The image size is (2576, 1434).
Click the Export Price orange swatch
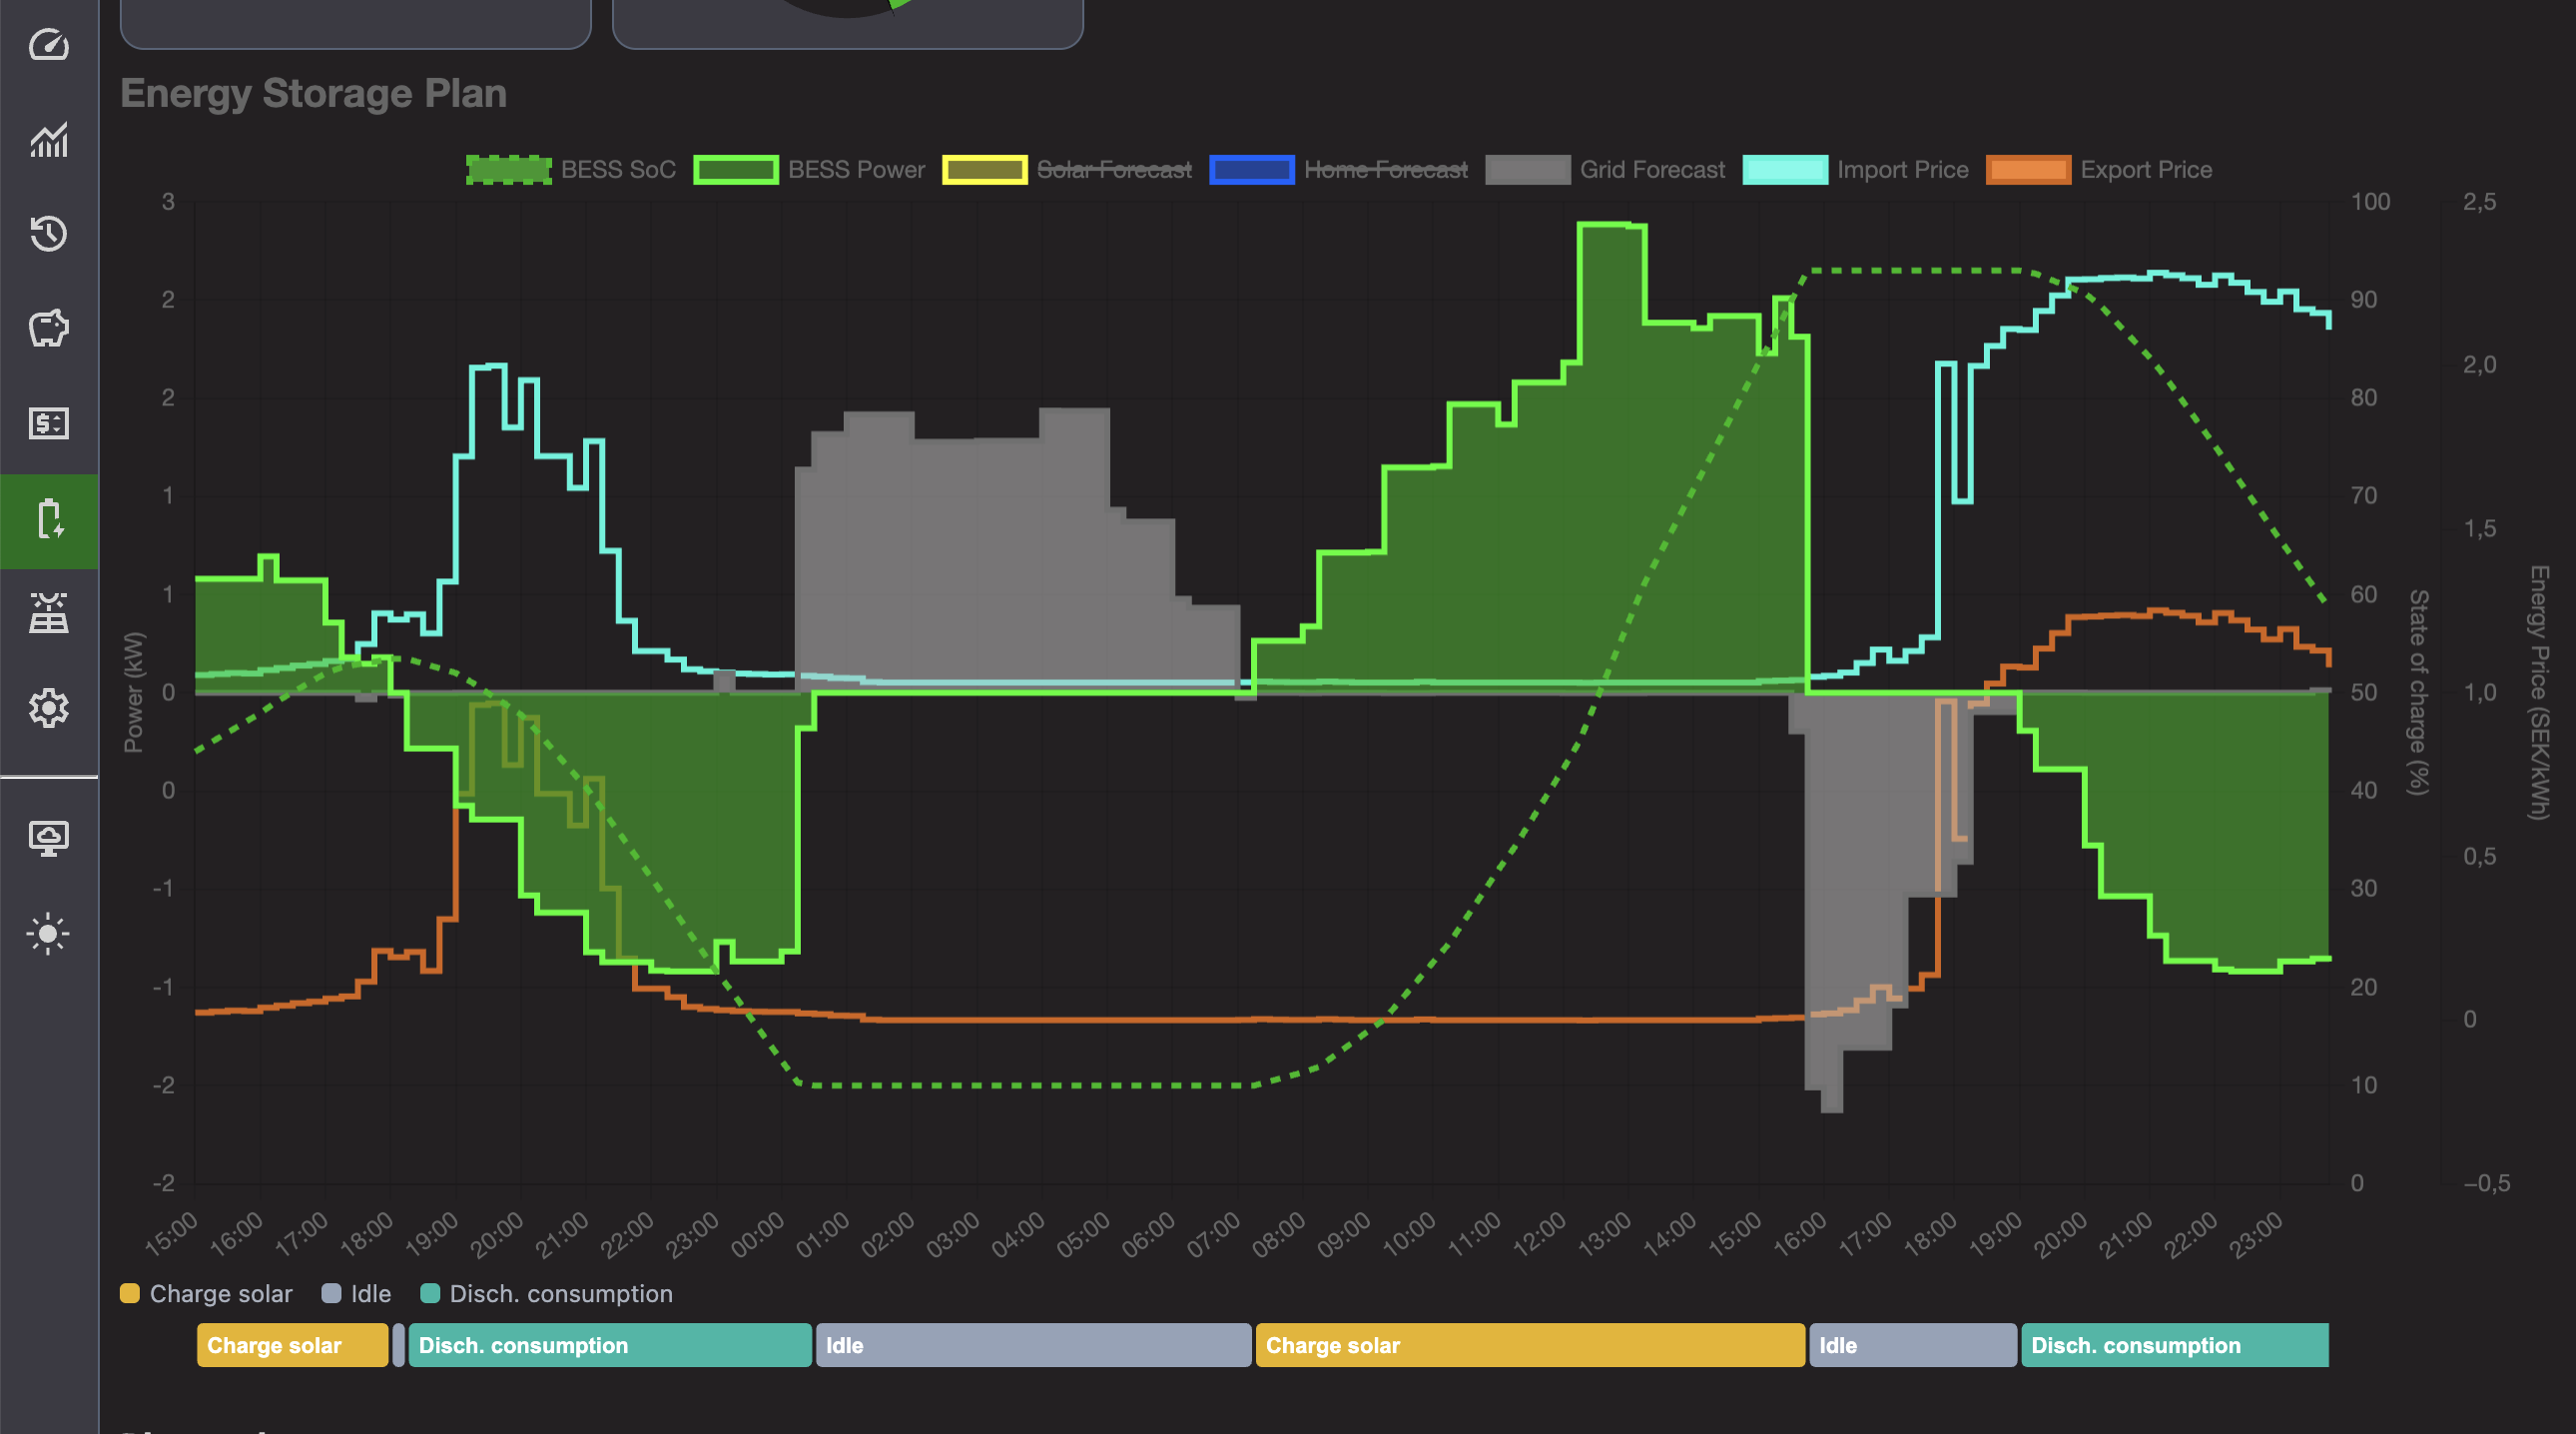(2028, 170)
